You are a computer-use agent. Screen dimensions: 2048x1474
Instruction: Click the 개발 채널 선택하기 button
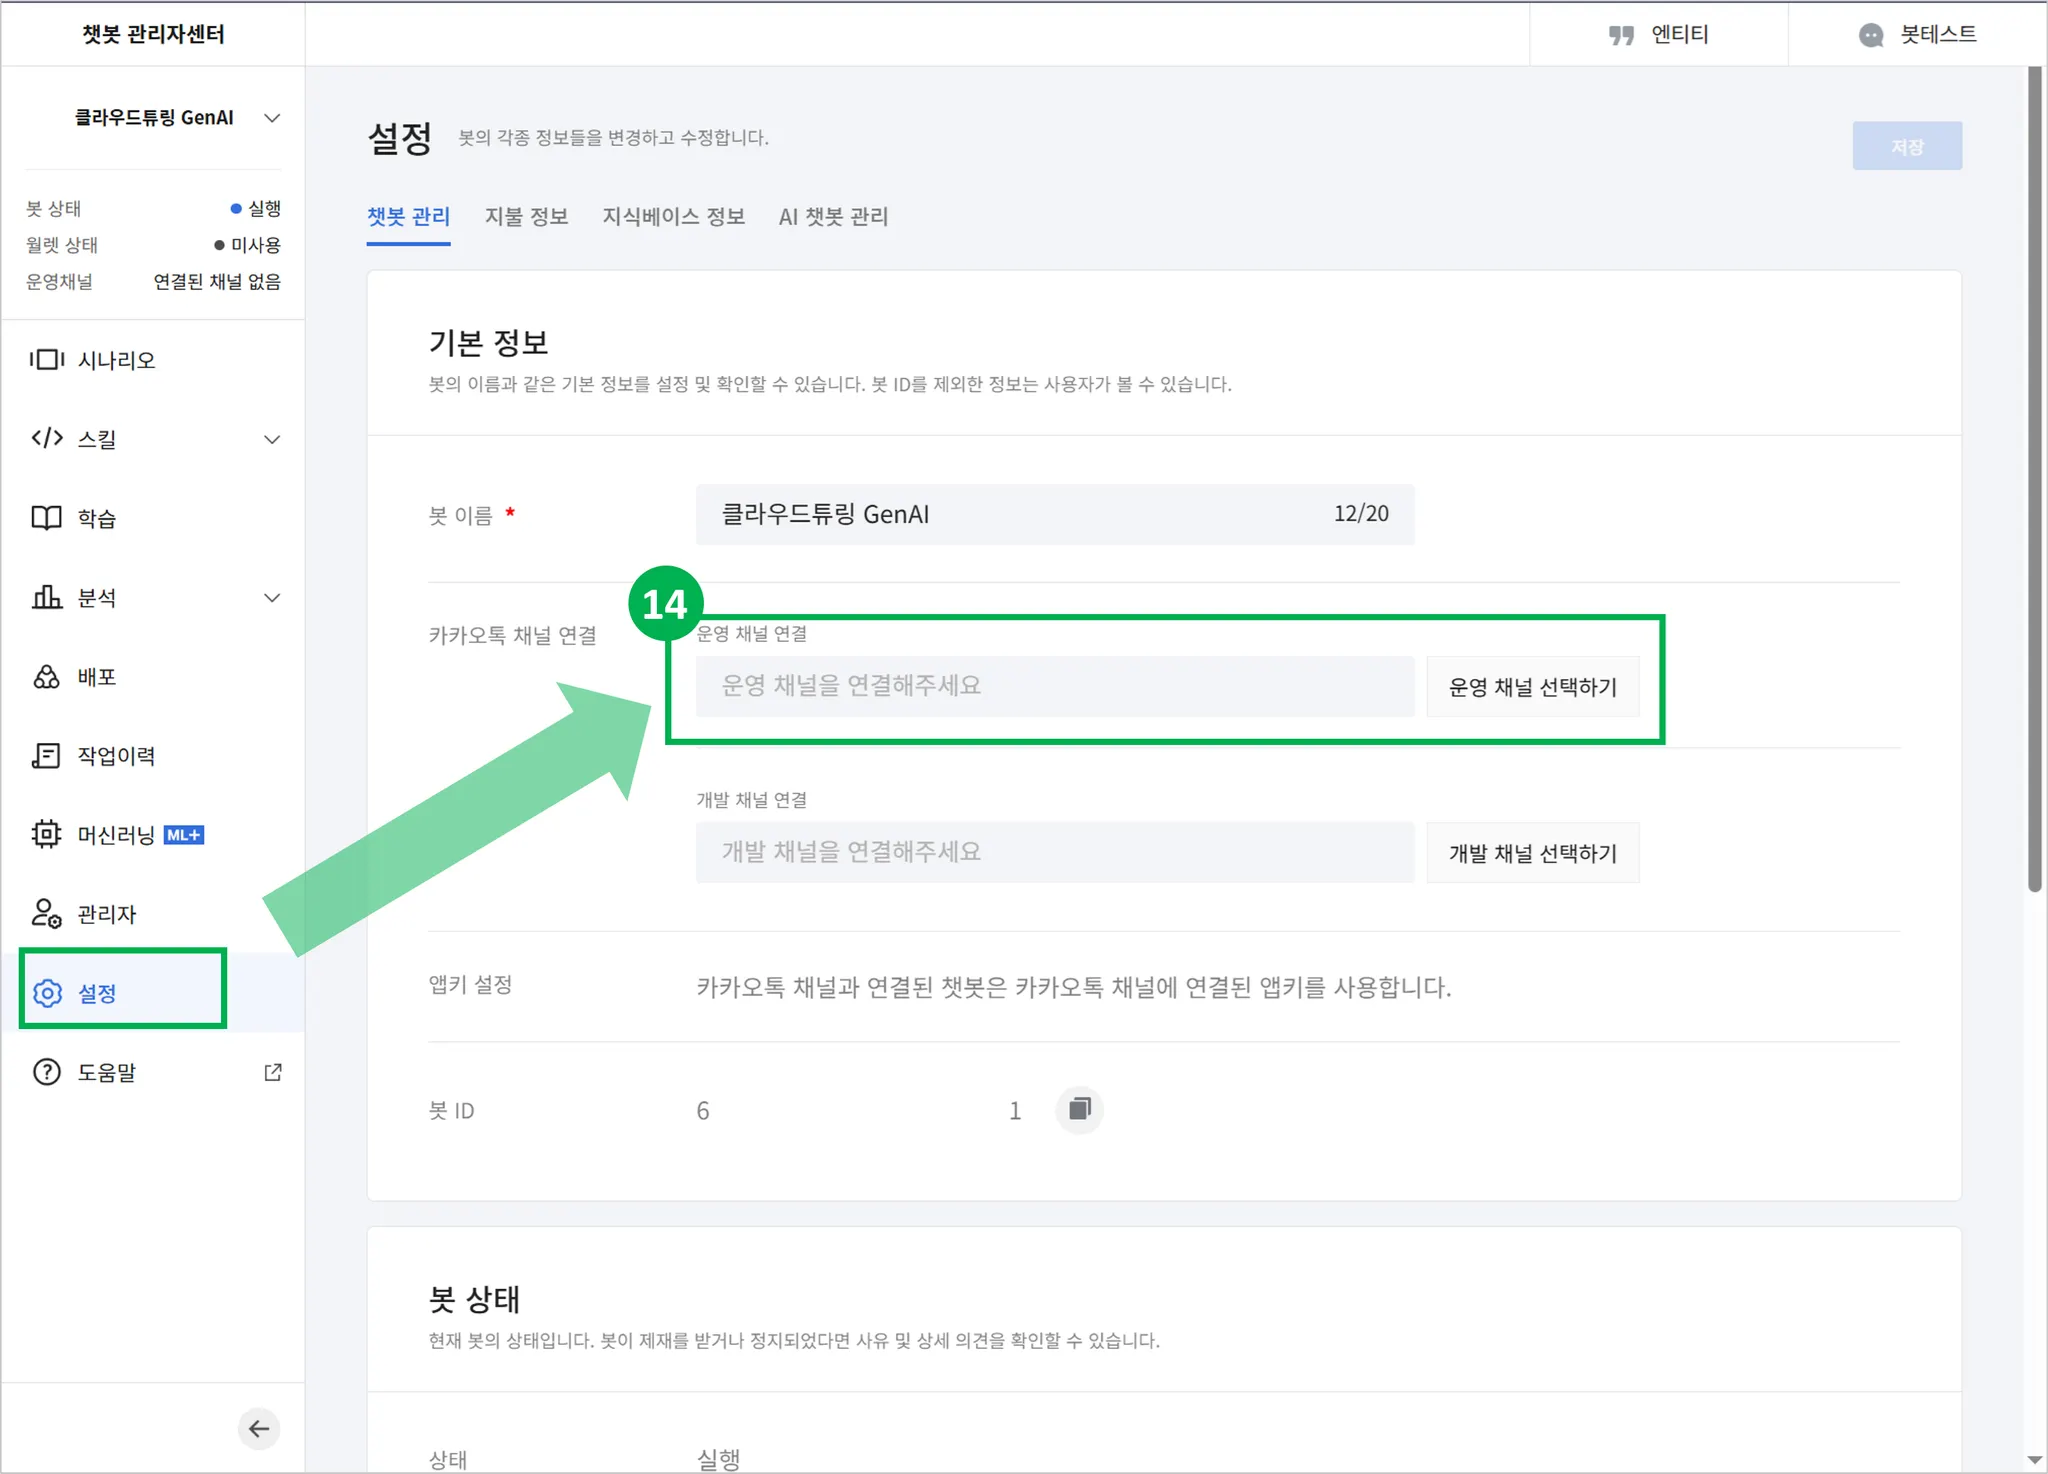(1532, 853)
